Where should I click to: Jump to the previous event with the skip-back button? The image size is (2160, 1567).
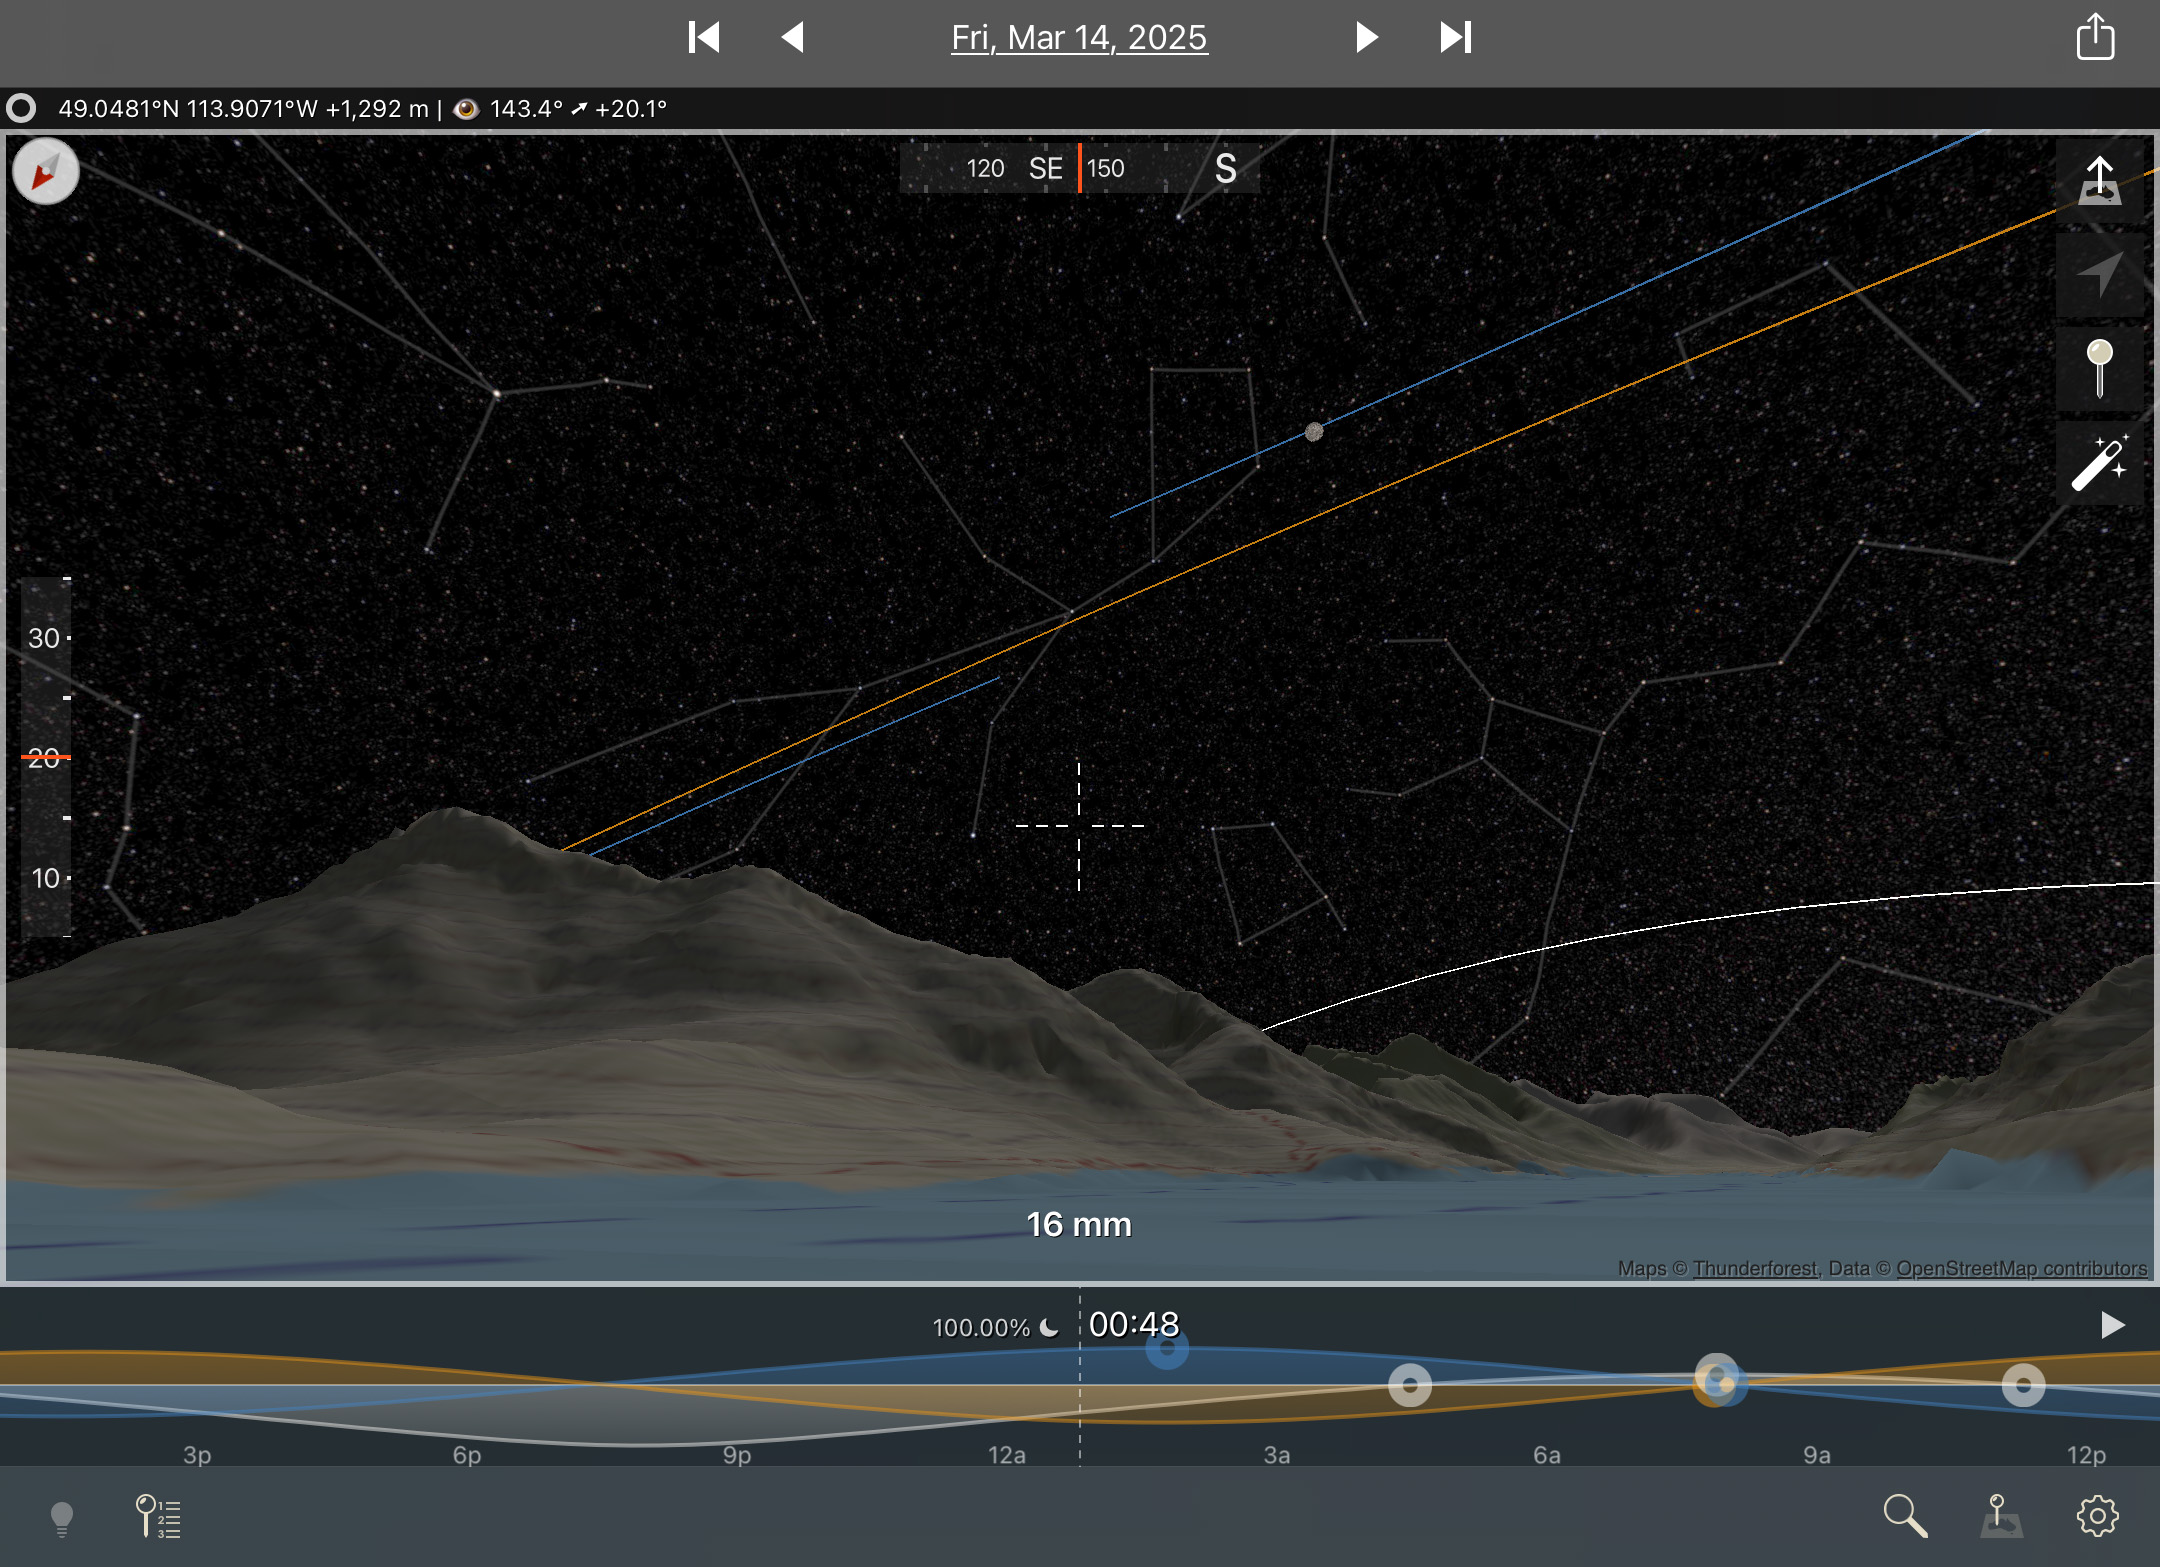704,38
